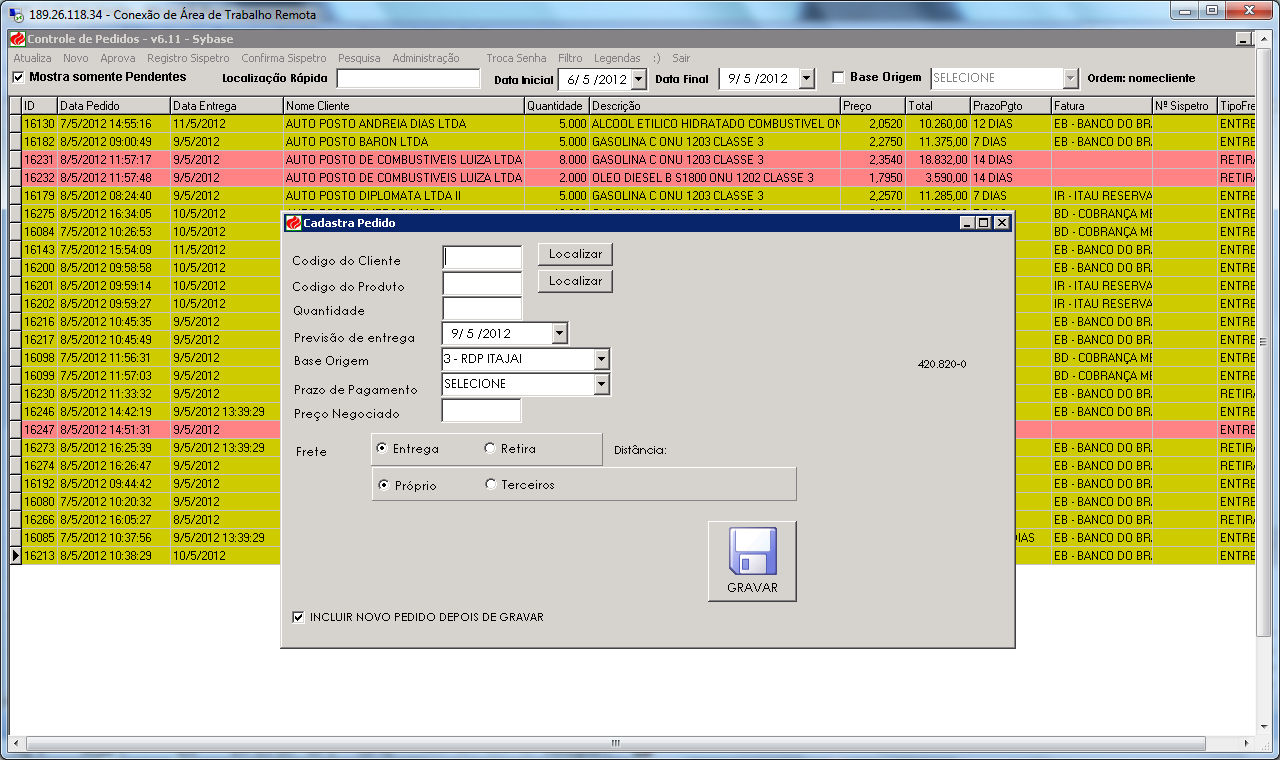Image resolution: width=1280 pixels, height=760 pixels.
Task: Click the Nº Sispetro column header
Action: 1184,105
